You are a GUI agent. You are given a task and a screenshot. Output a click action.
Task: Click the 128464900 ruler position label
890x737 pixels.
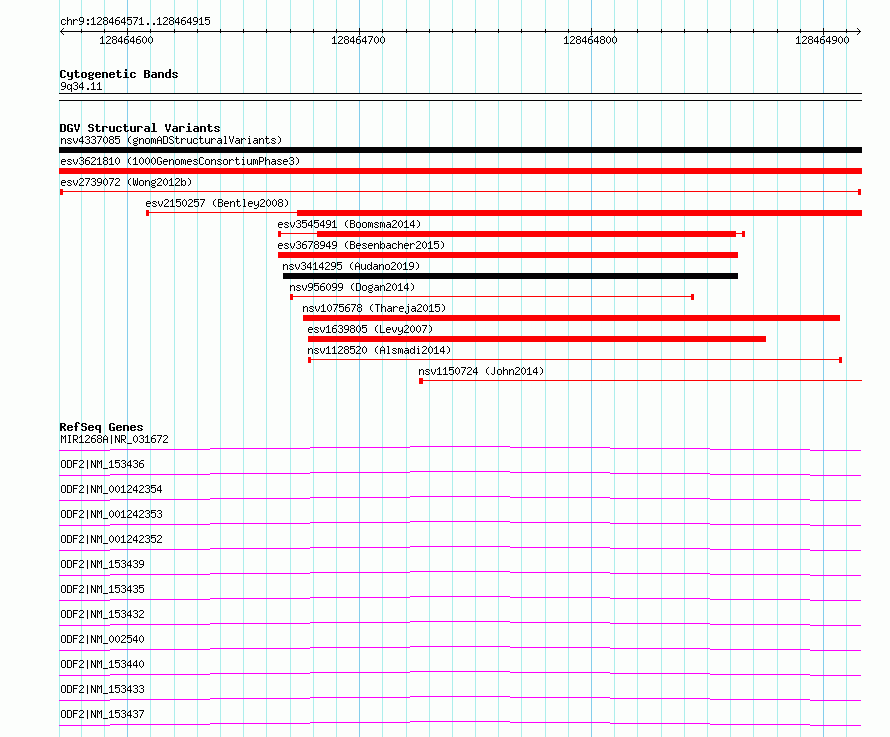pyautogui.click(x=822, y=40)
